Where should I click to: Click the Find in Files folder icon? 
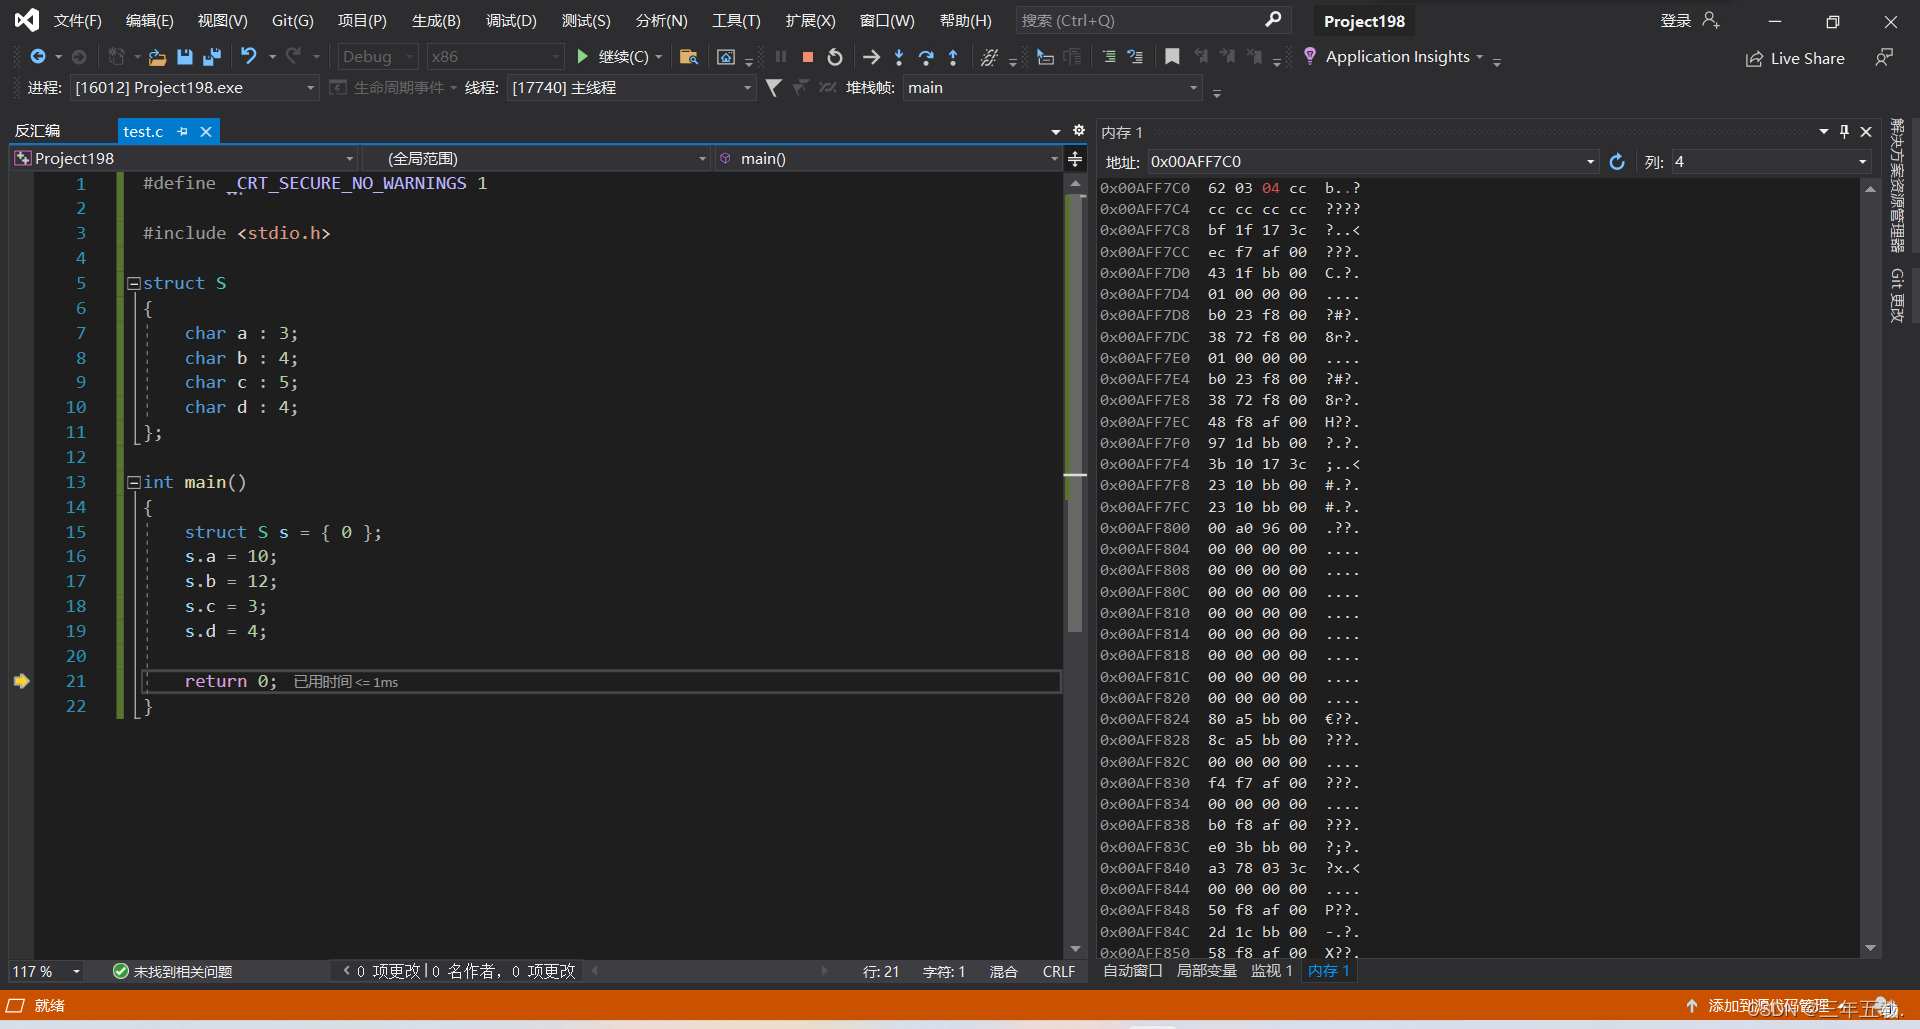coord(688,57)
